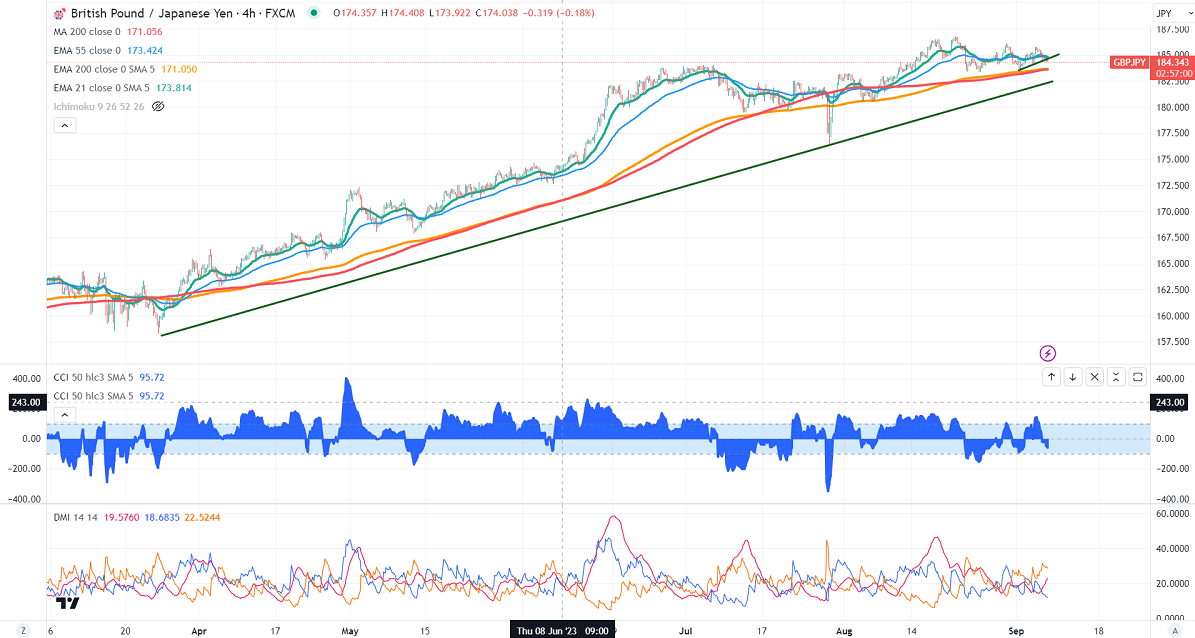
Task: Click the red countdown 02:57:00 label
Action: [1172, 74]
